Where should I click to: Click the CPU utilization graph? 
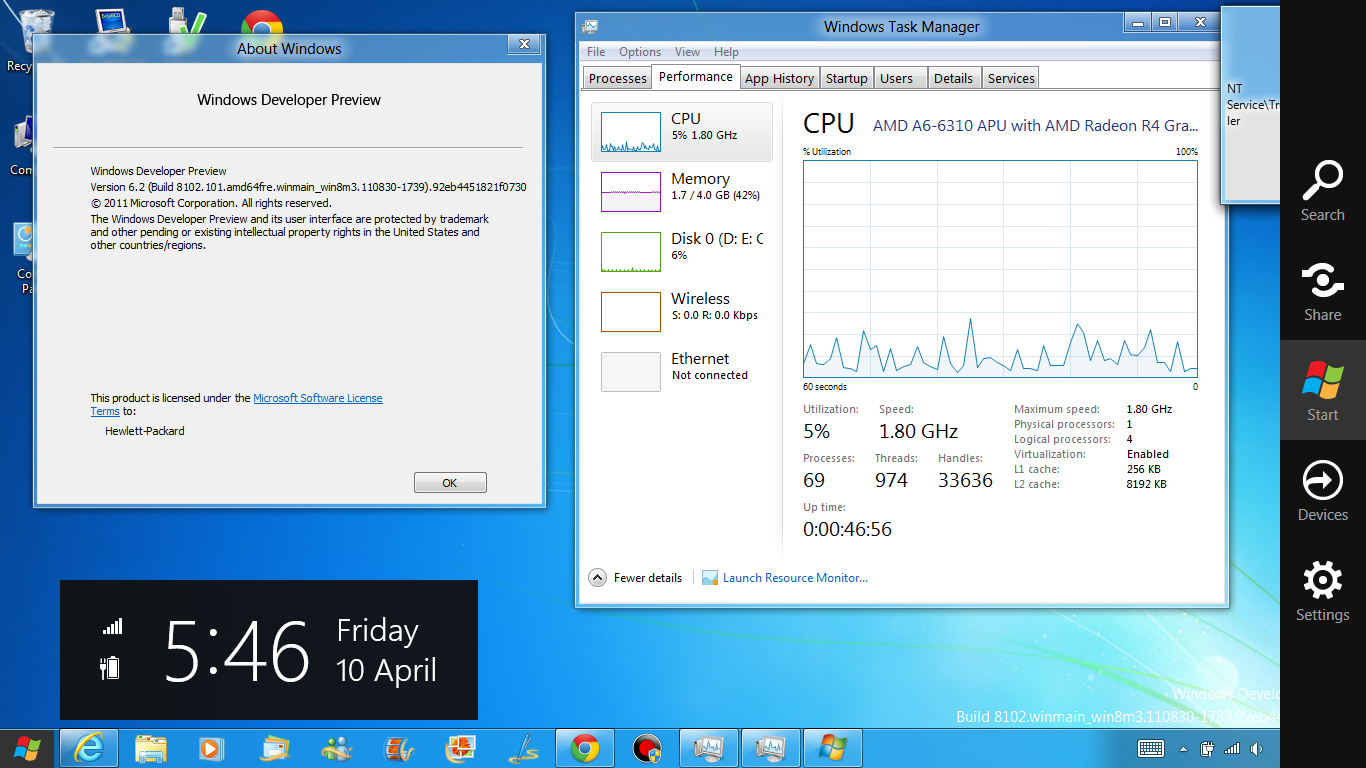click(x=1000, y=268)
